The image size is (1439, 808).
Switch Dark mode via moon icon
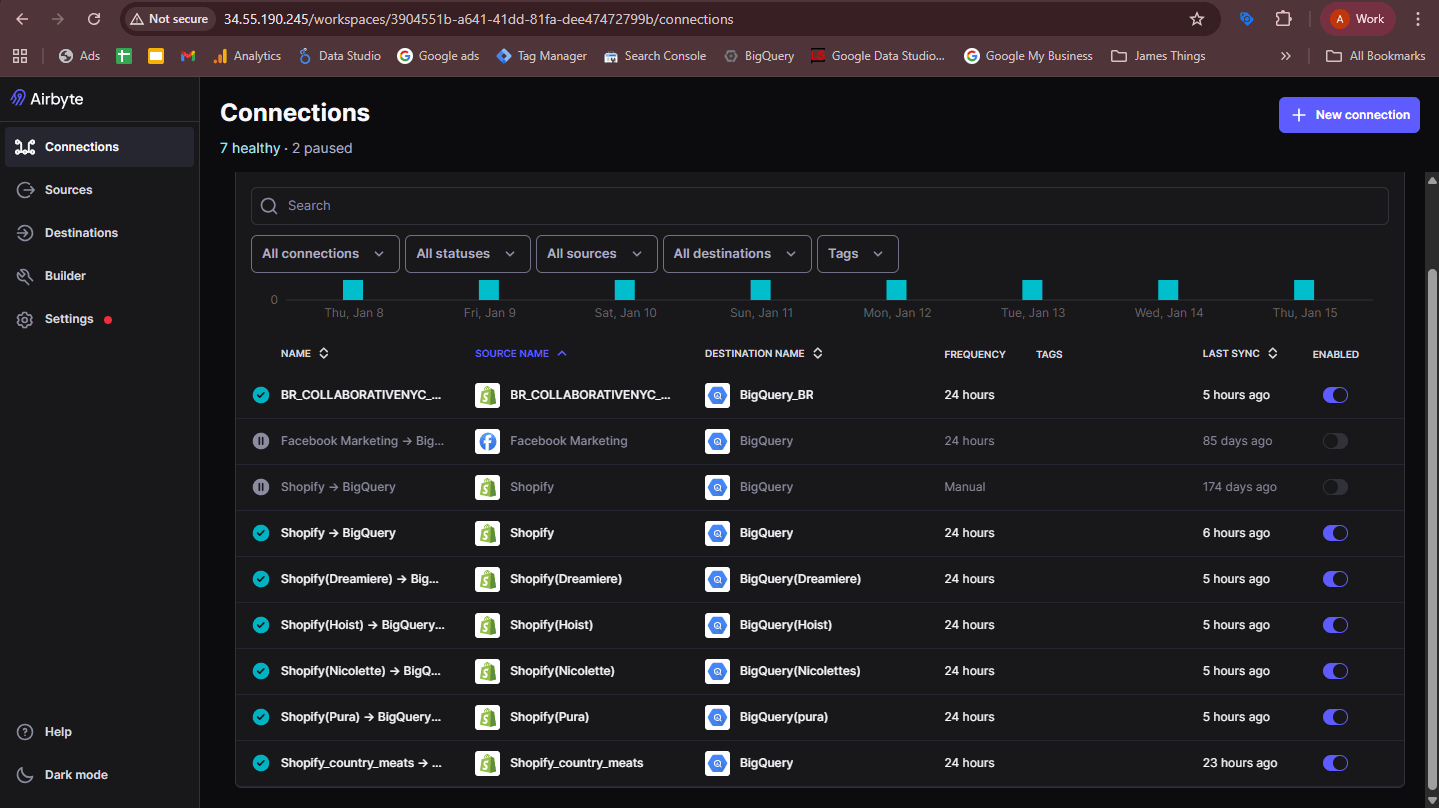[26, 775]
